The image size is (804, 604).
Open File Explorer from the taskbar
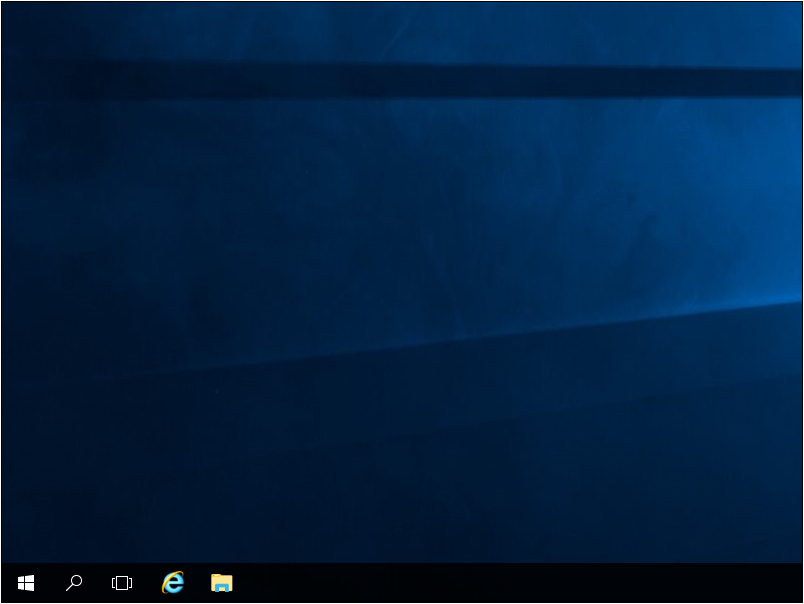(222, 583)
